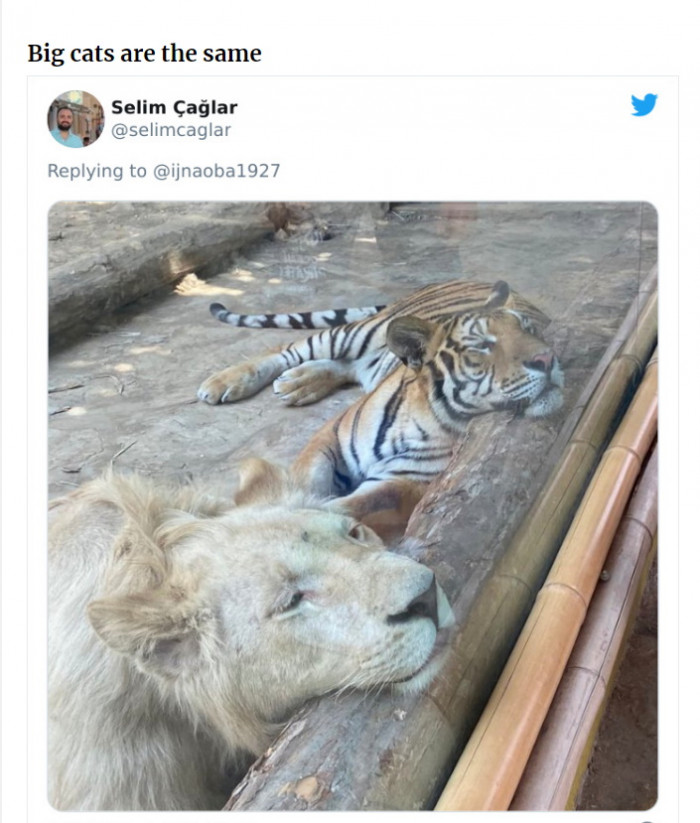Click the @selimcaglar handle
This screenshot has width=700, height=823.
pos(171,130)
